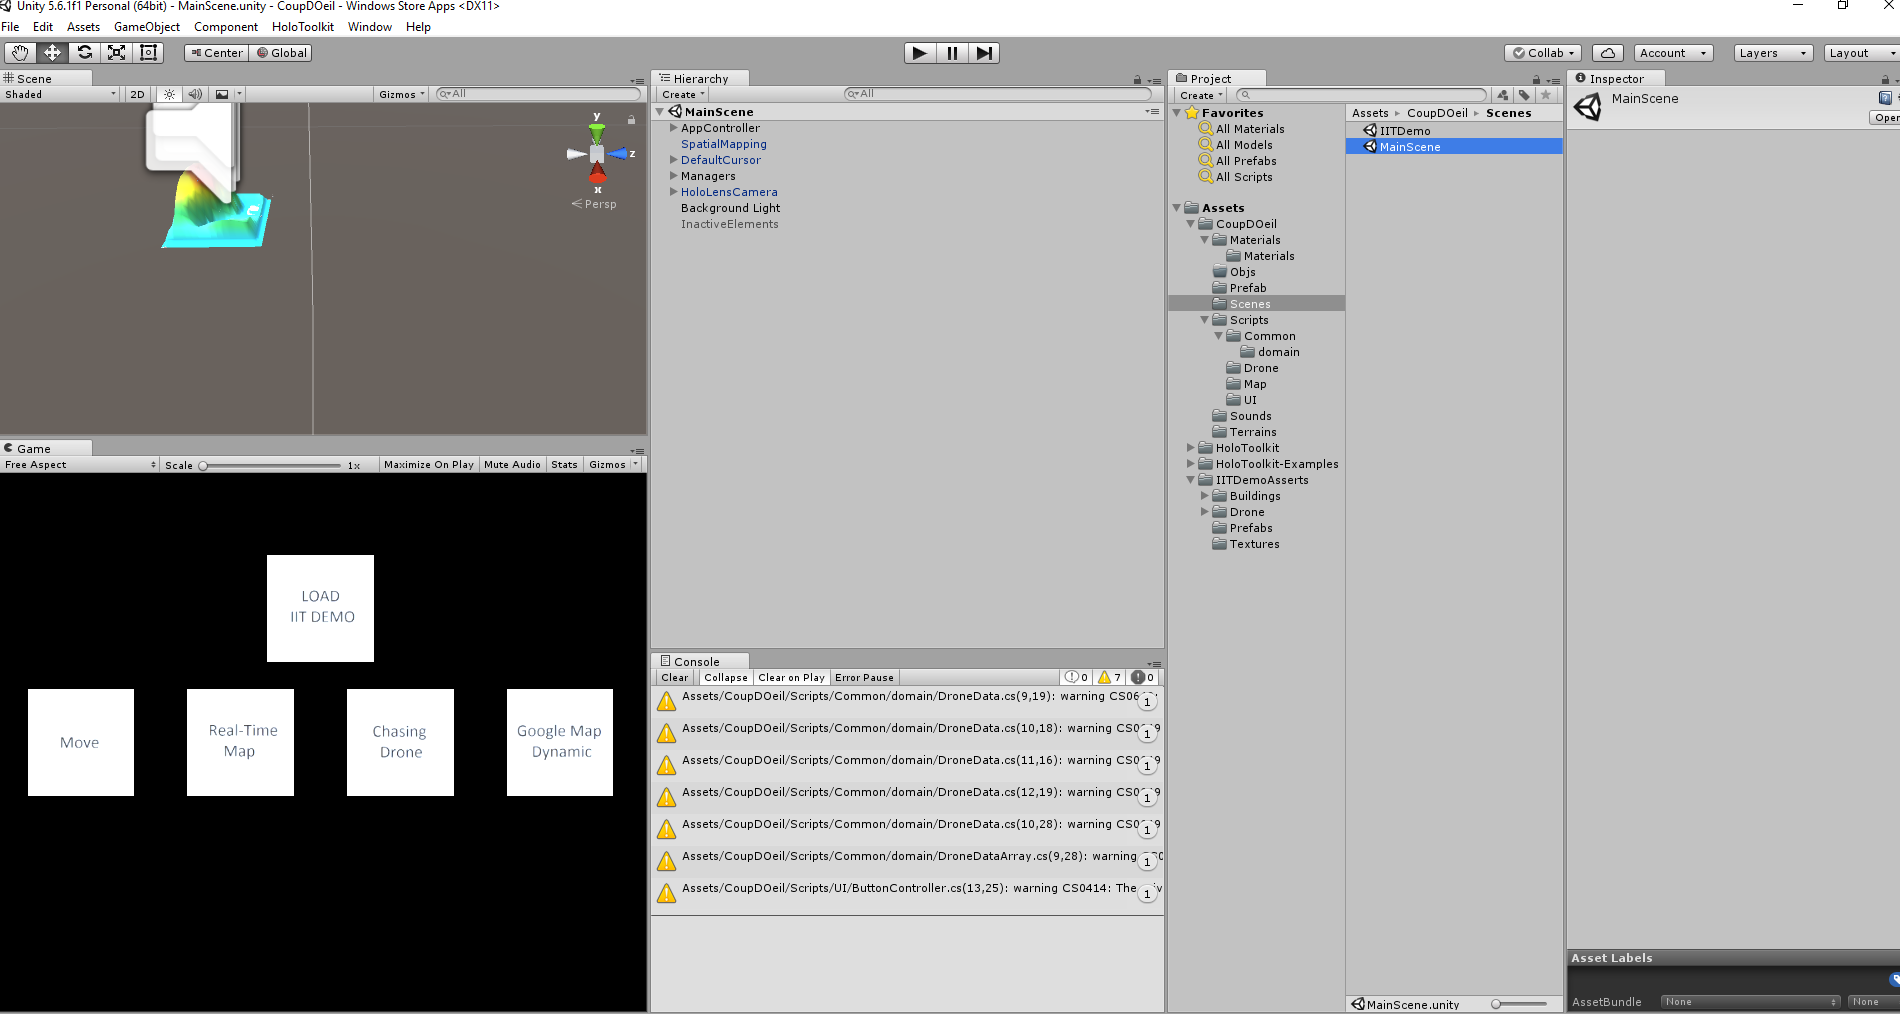Select the Scale tool

coord(117,53)
